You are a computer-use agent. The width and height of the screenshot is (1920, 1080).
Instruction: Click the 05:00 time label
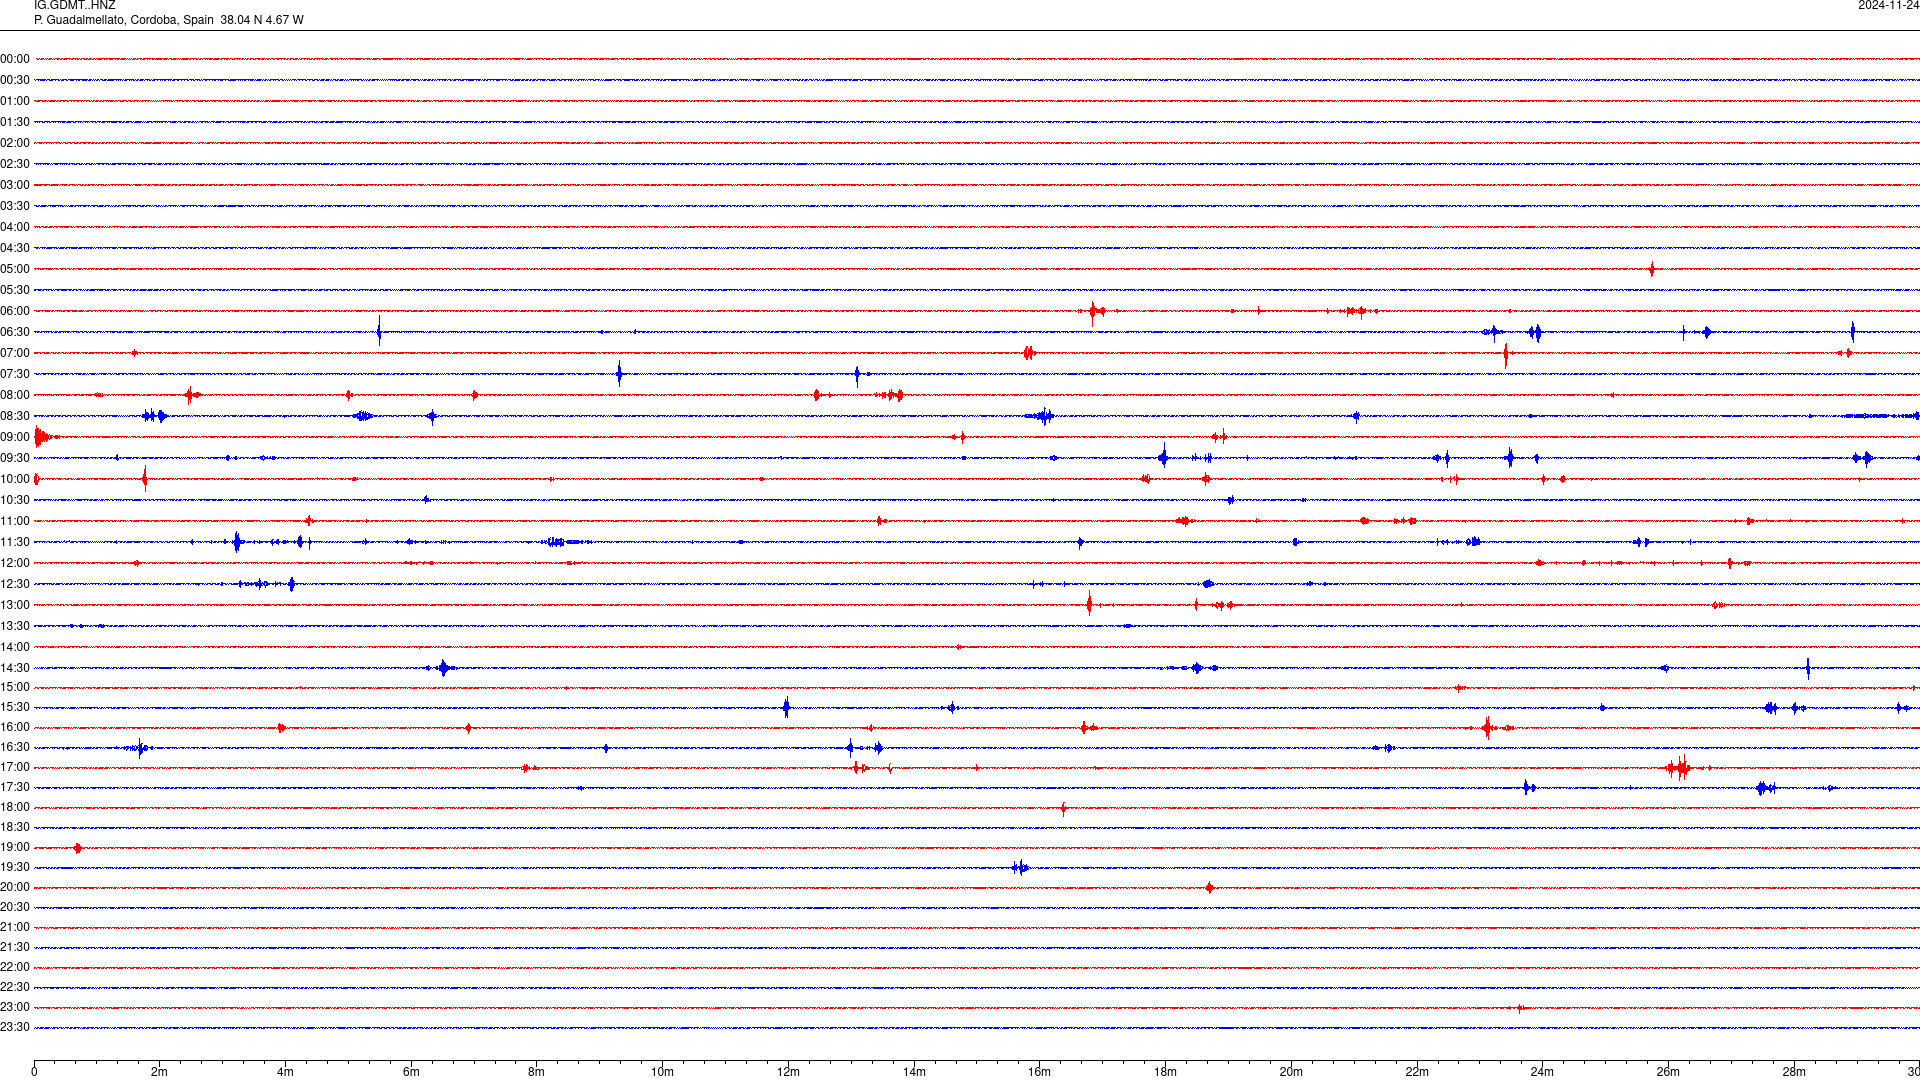[15, 269]
